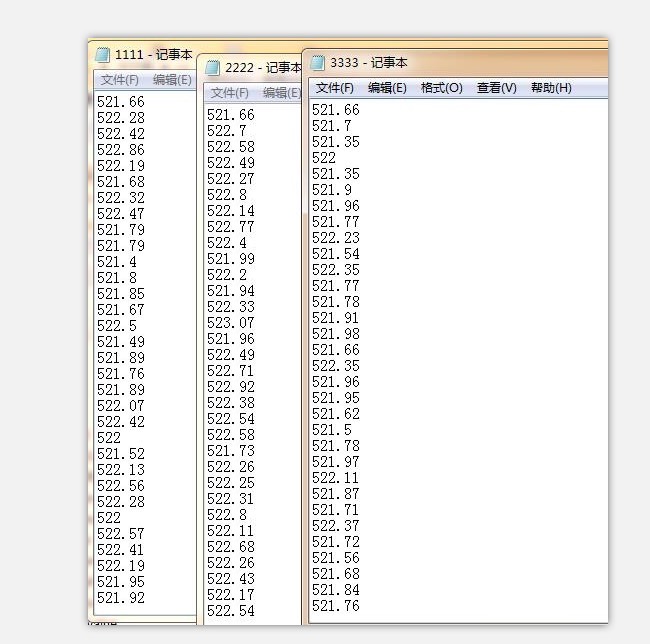Click value 522.92 in the 2222 window
The width and height of the screenshot is (650, 644).
(x=230, y=387)
